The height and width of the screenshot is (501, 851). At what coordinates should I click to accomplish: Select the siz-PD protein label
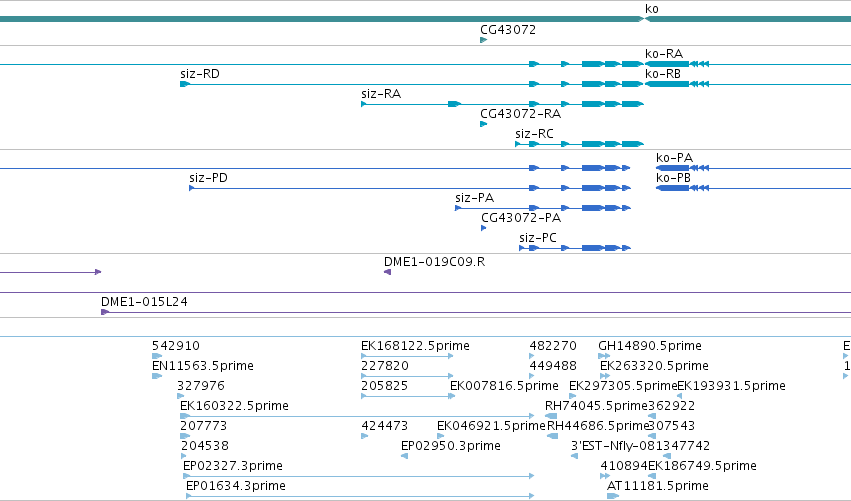coord(208,178)
